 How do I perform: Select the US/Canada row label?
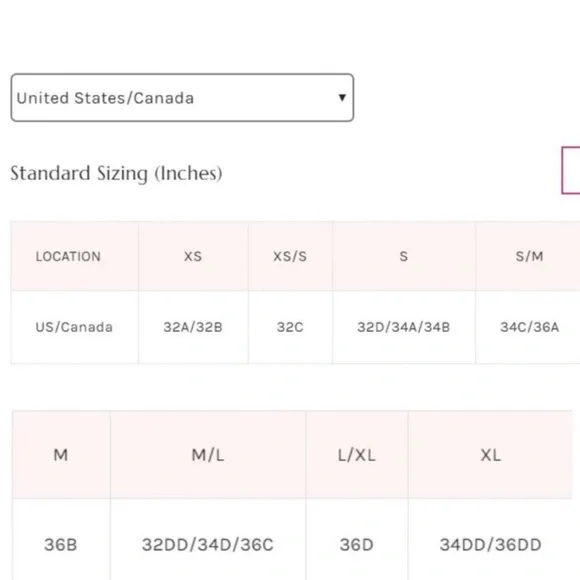[74, 327]
